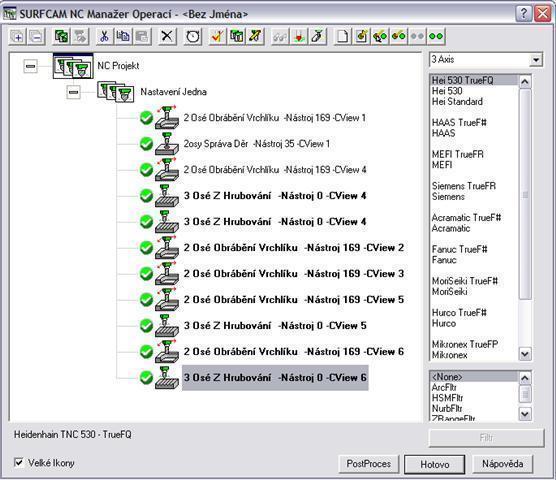Click the expand-all plus toolbar icon
Viewport: 556px width, 480px height.
pos(17,36)
